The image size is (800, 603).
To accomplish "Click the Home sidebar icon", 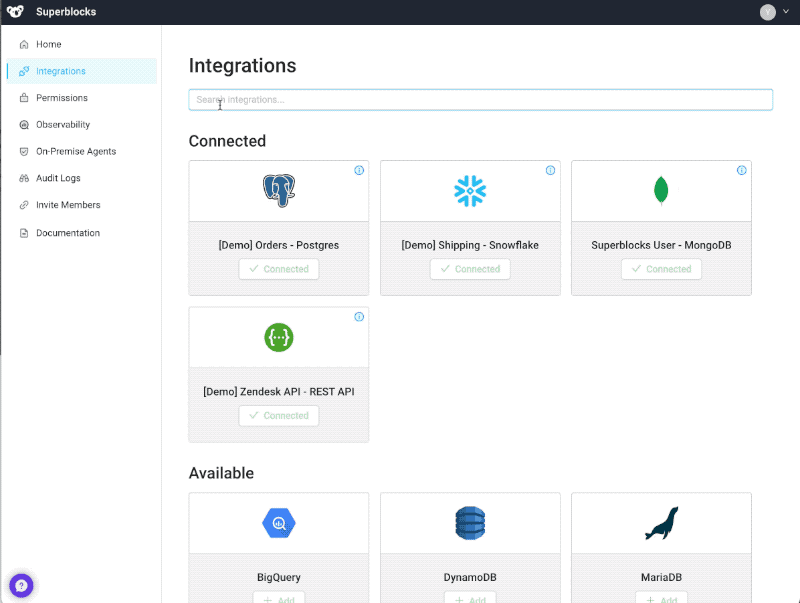I will coord(23,44).
